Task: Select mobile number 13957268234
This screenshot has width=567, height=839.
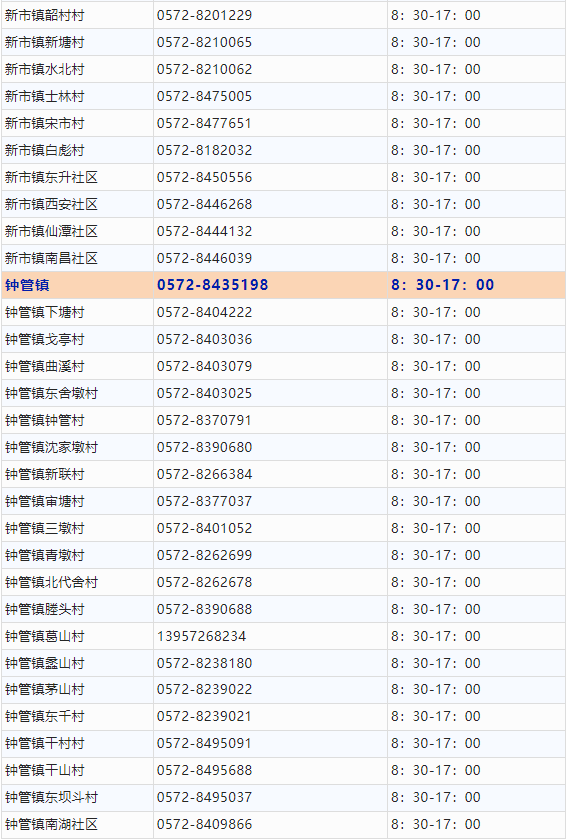Action: pos(201,636)
